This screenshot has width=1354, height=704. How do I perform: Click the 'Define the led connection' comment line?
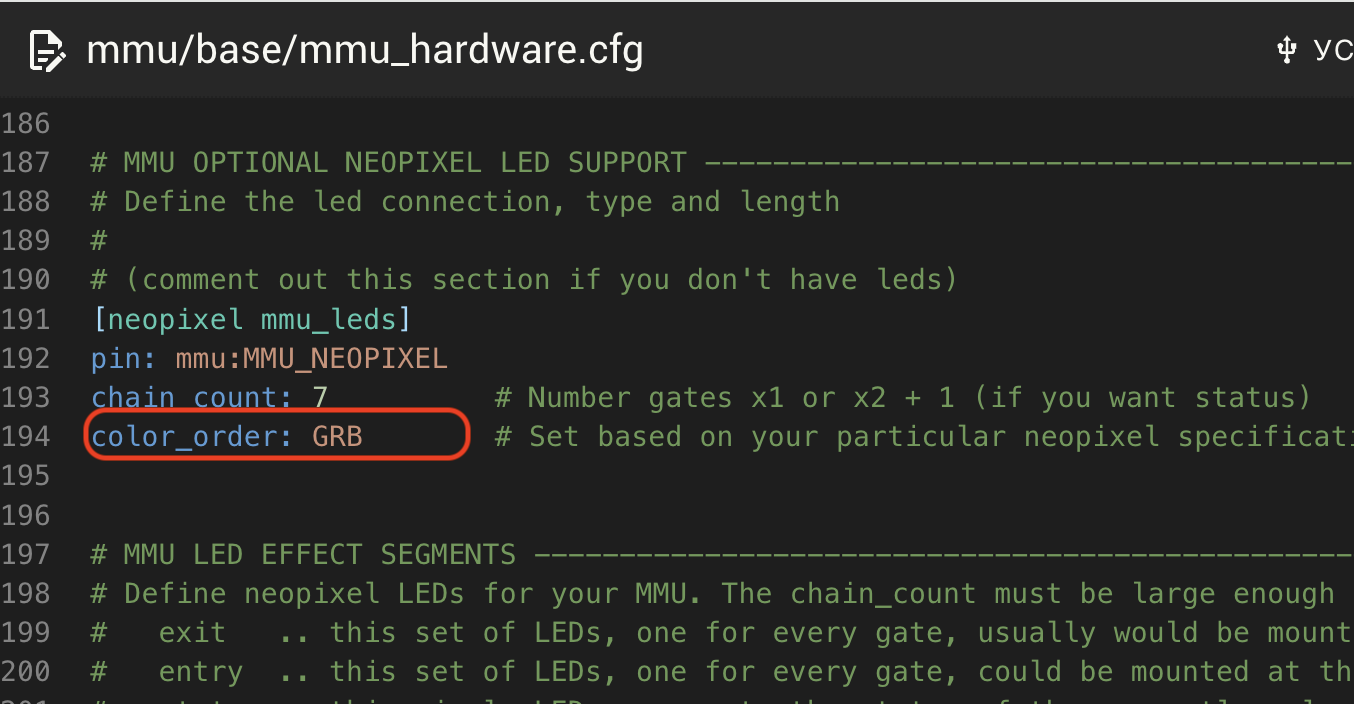(x=465, y=202)
